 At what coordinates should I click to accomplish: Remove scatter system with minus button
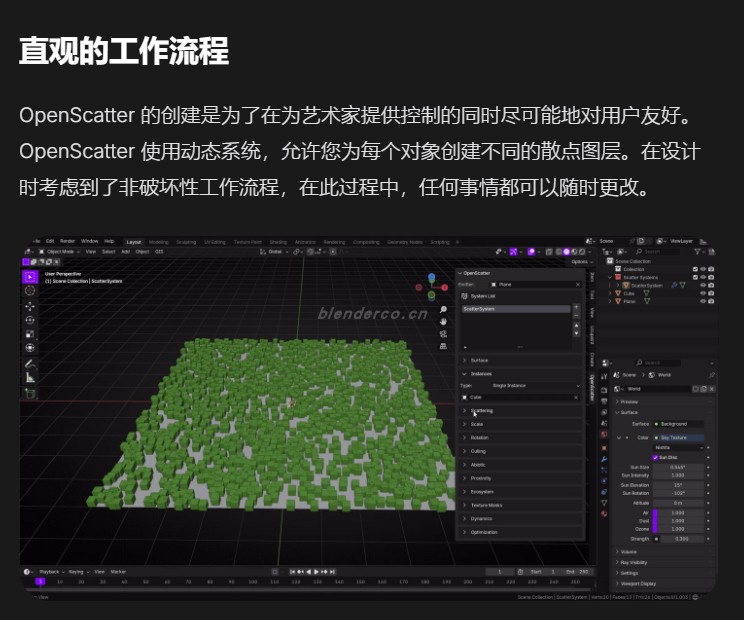577,315
